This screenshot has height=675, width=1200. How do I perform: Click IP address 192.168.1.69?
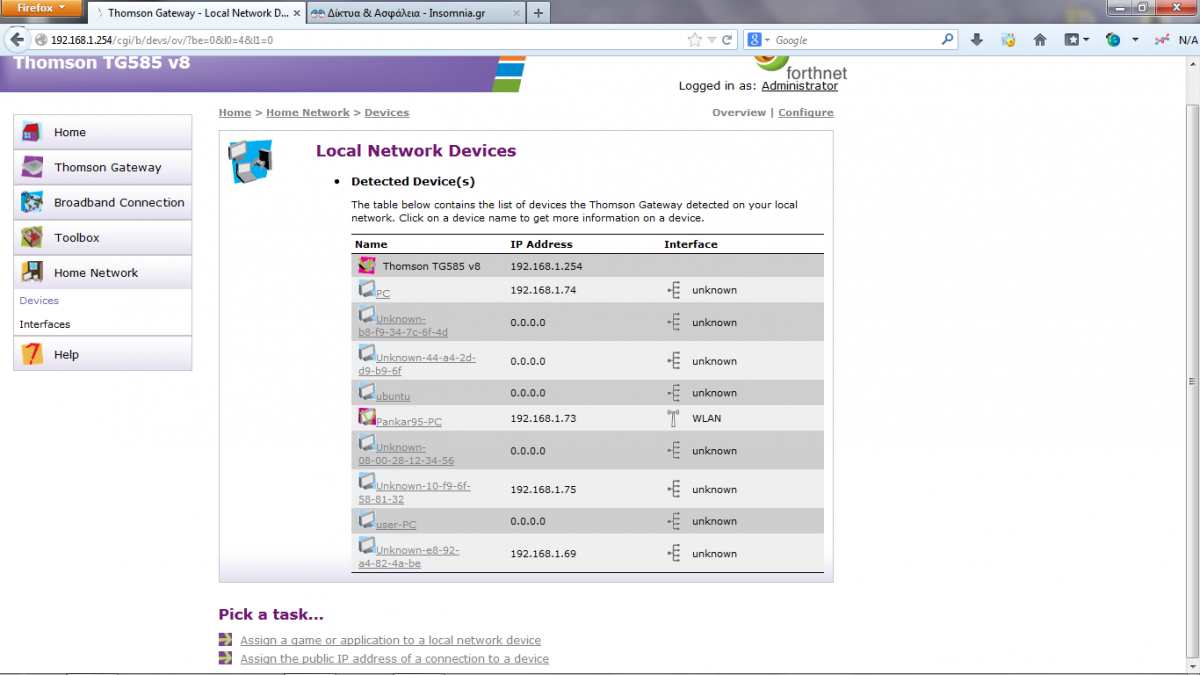[543, 554]
